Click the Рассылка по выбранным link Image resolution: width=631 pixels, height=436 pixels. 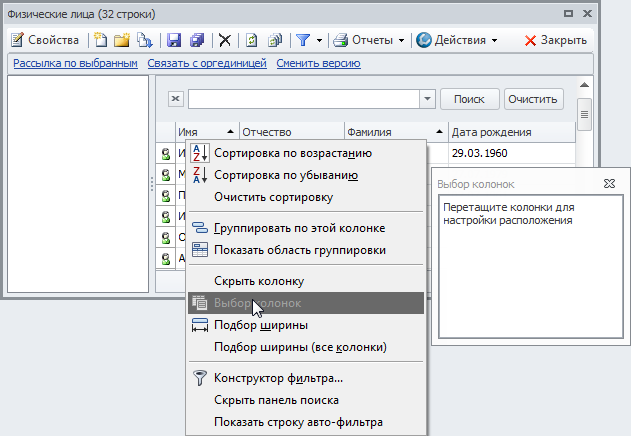pos(74,64)
